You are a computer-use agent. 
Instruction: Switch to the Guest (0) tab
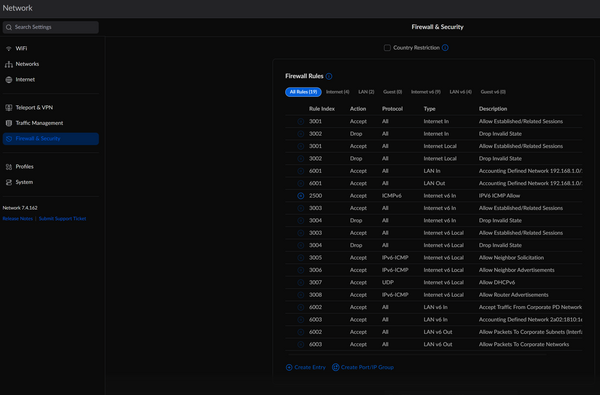(393, 92)
